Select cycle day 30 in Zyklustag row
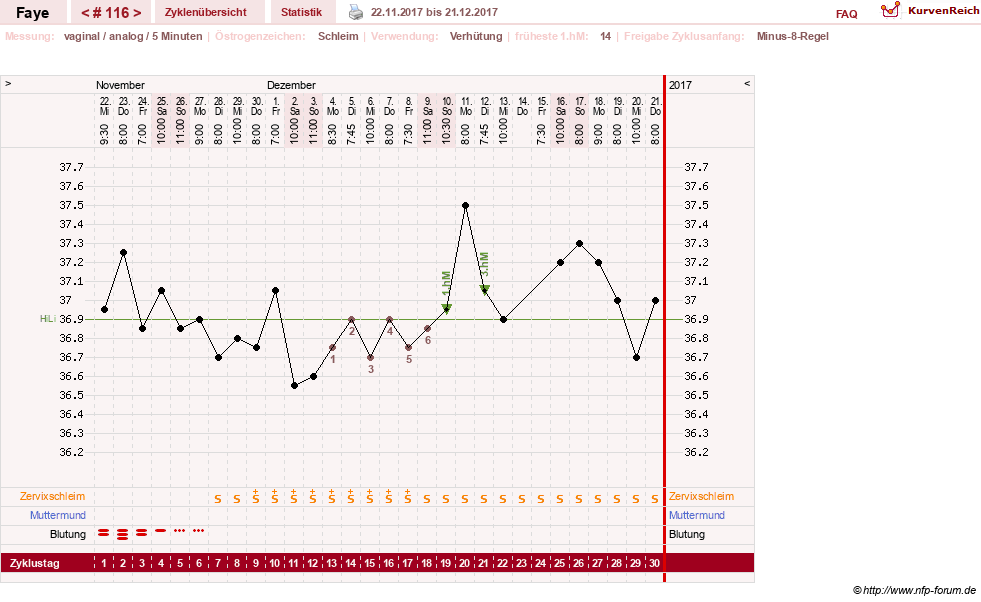This screenshot has width=981, height=602. (x=654, y=563)
